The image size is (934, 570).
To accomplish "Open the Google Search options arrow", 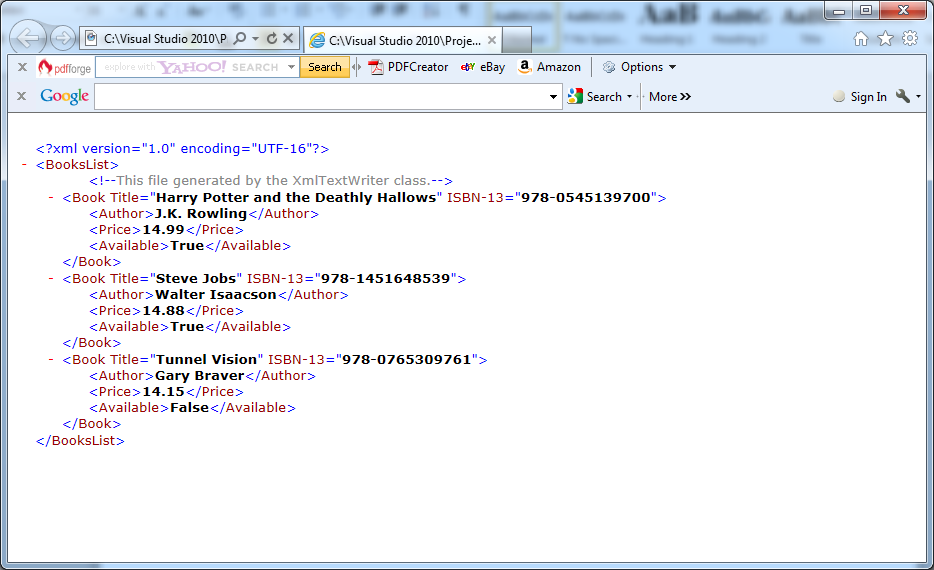I will pyautogui.click(x=630, y=96).
